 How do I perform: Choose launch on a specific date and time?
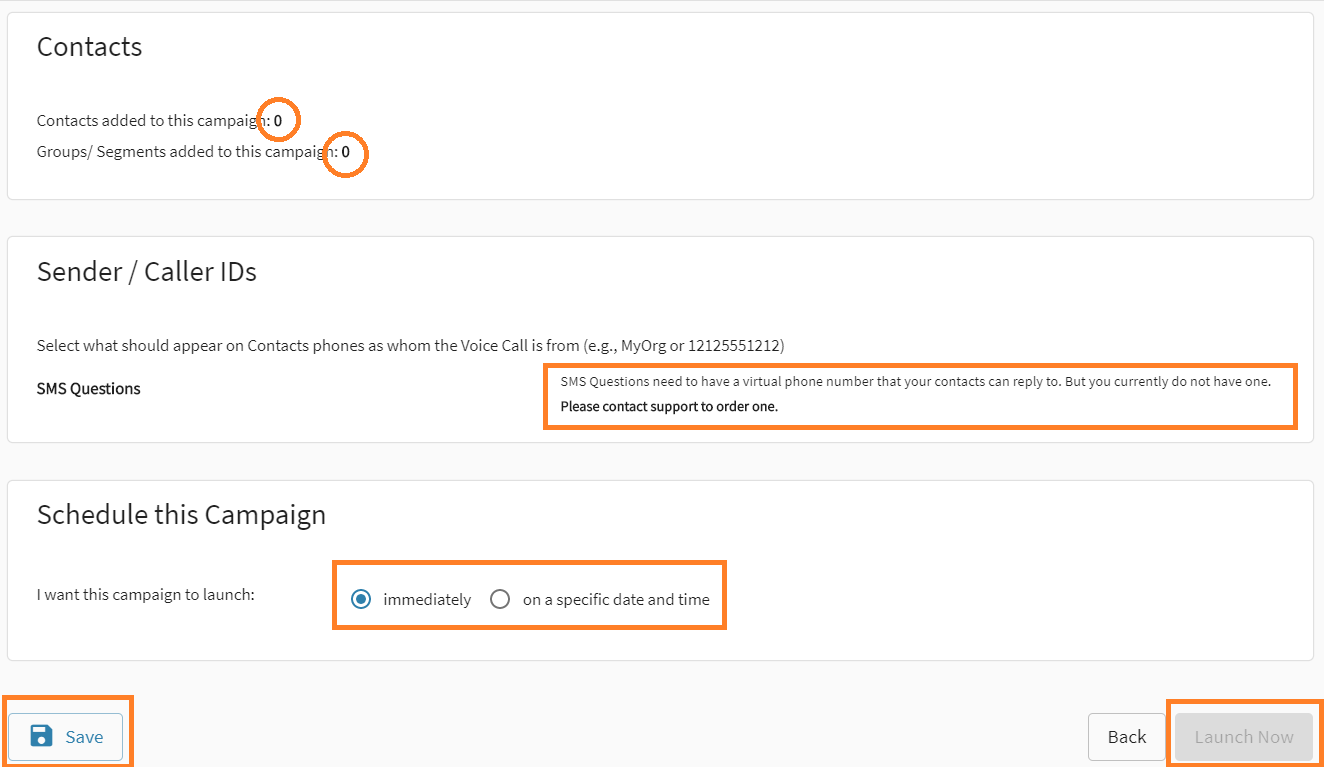500,599
